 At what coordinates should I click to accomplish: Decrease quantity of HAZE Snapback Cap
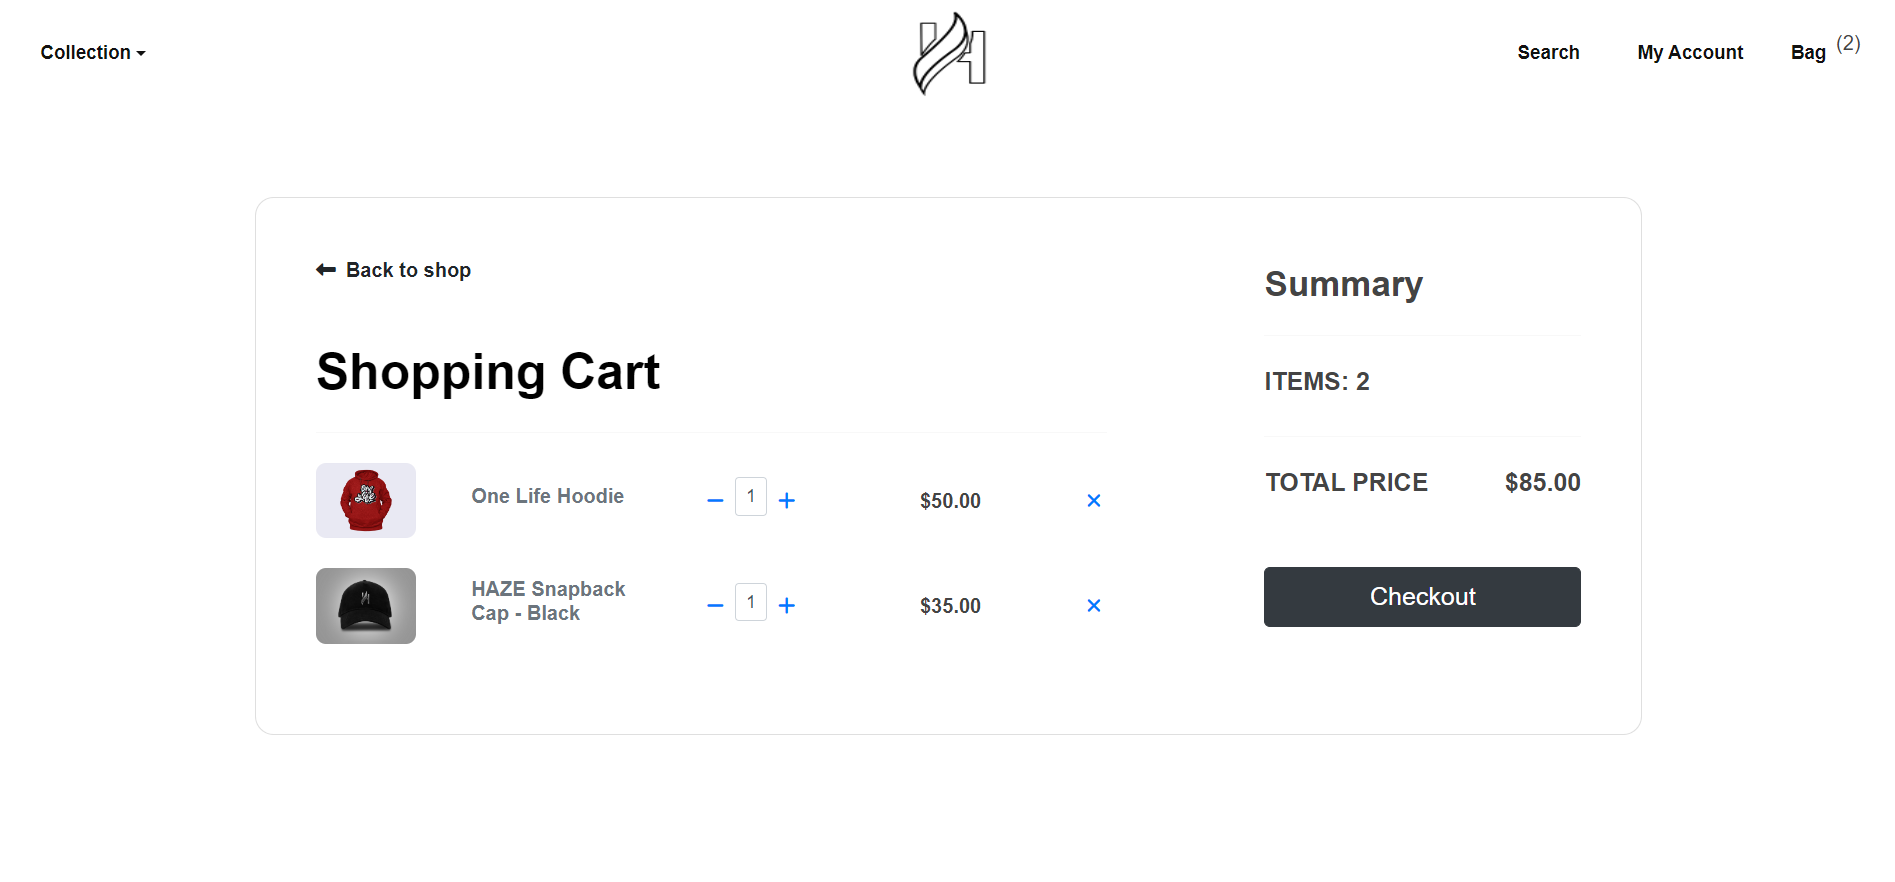tap(714, 604)
